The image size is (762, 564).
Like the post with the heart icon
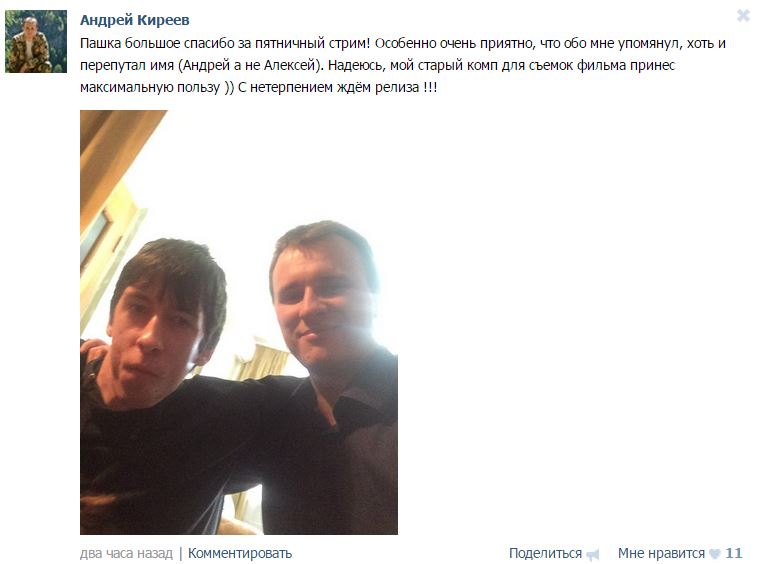(x=714, y=554)
